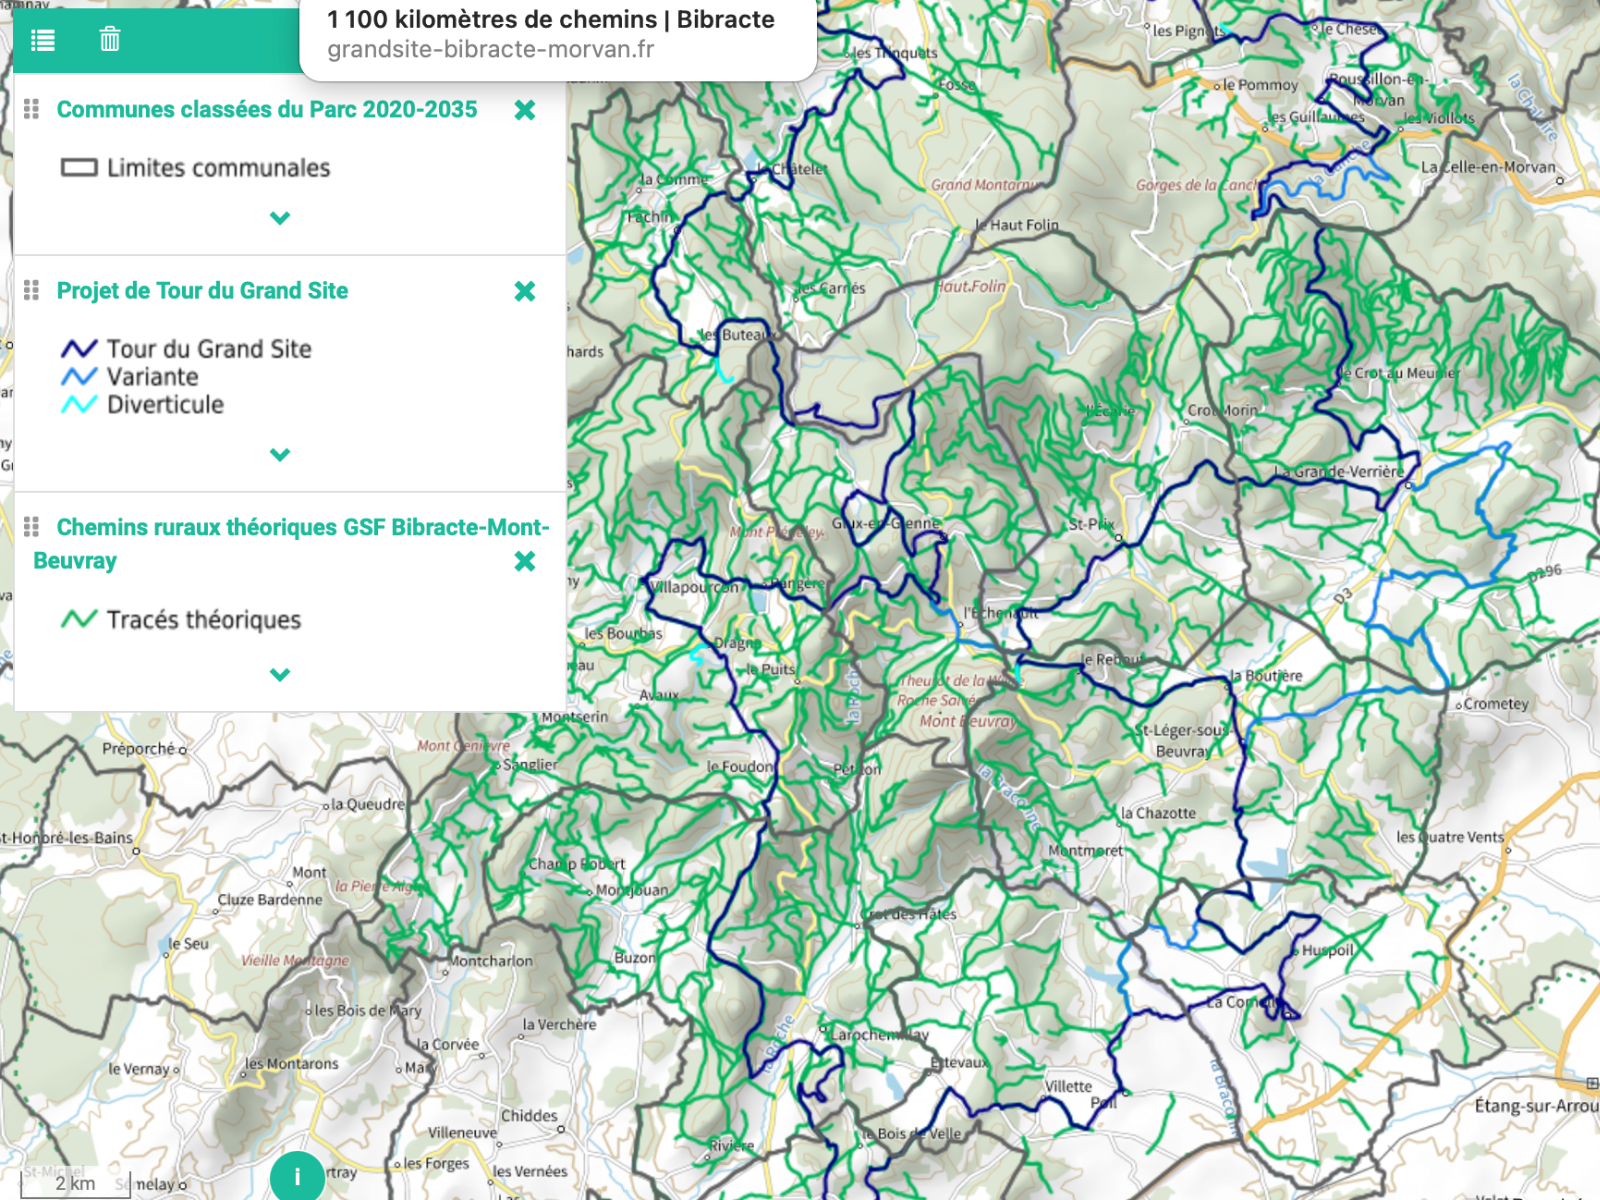Screen dimensions: 1600x1200
Task: Click the Communes classées du Parc 2020-2035 title
Action: tap(267, 109)
